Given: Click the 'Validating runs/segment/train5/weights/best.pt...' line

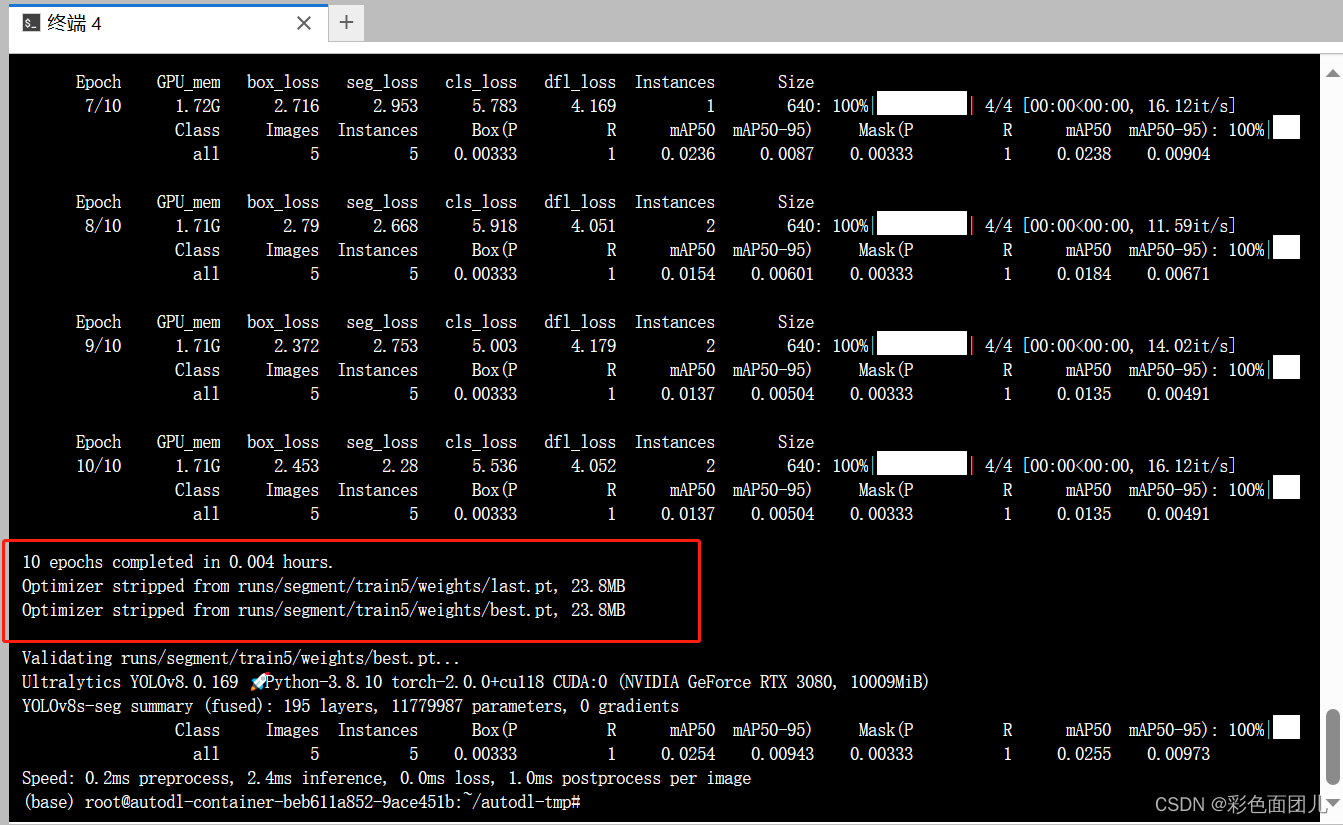Looking at the screenshot, I should tap(242, 658).
